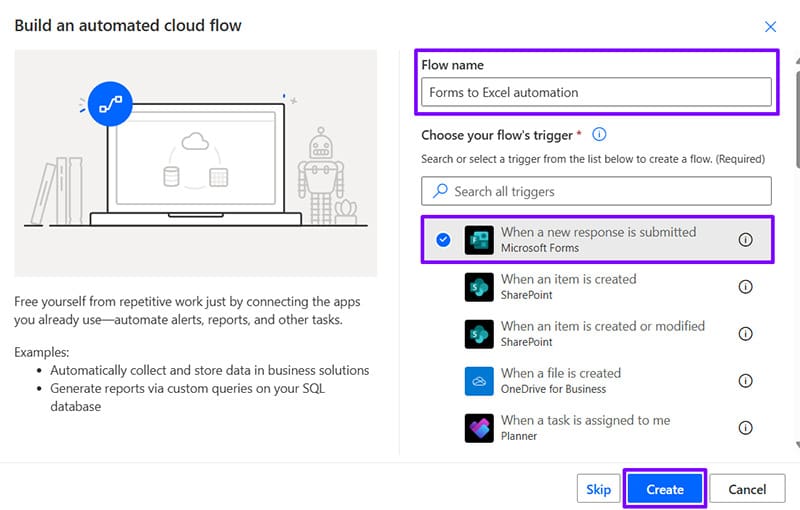Choose 'When a file is created' trigger
The image size is (800, 510).
point(560,374)
